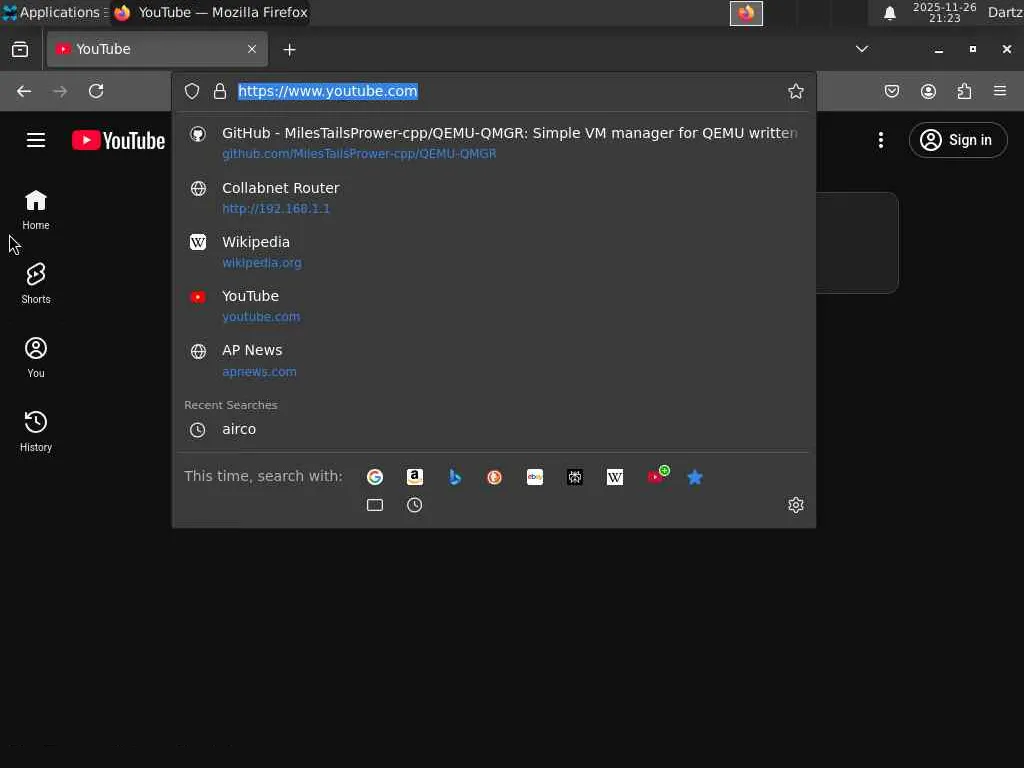
Task: Go back with the back arrow
Action: click(24, 91)
